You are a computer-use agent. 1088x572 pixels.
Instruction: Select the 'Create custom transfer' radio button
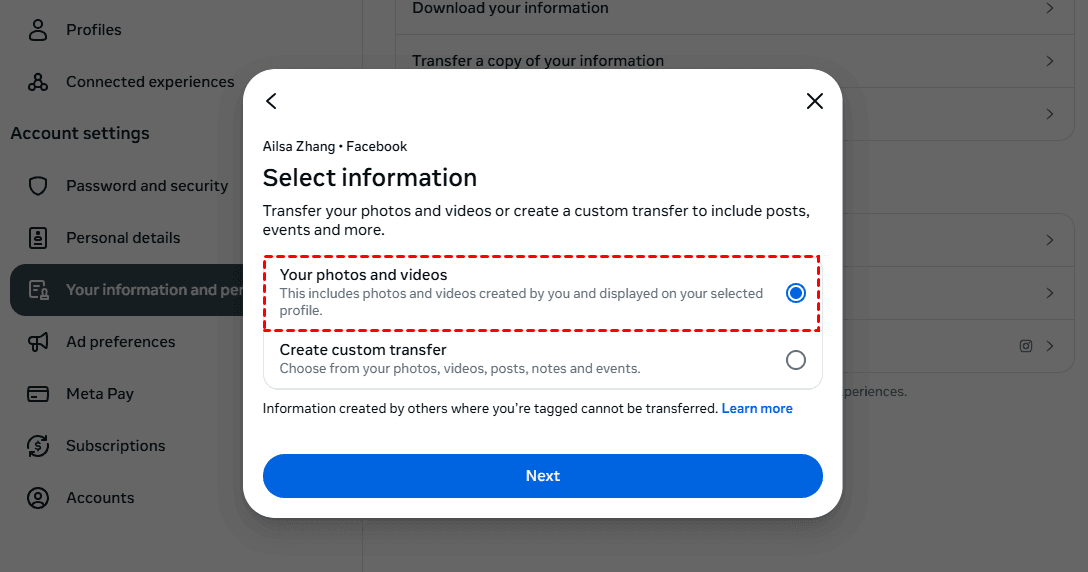[795, 360]
